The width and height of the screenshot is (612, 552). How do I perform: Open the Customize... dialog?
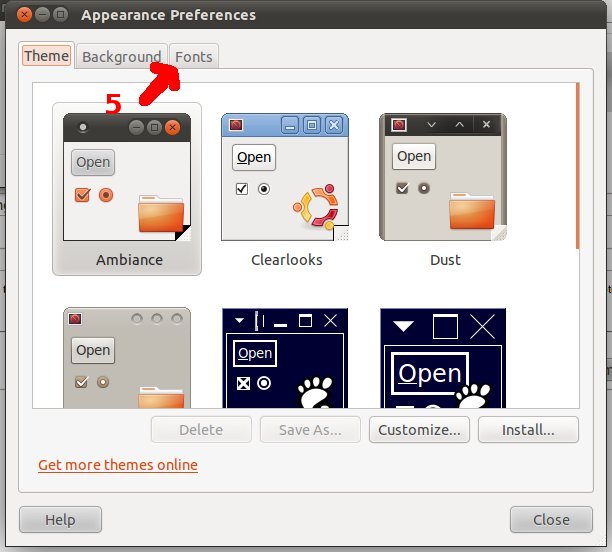point(419,429)
